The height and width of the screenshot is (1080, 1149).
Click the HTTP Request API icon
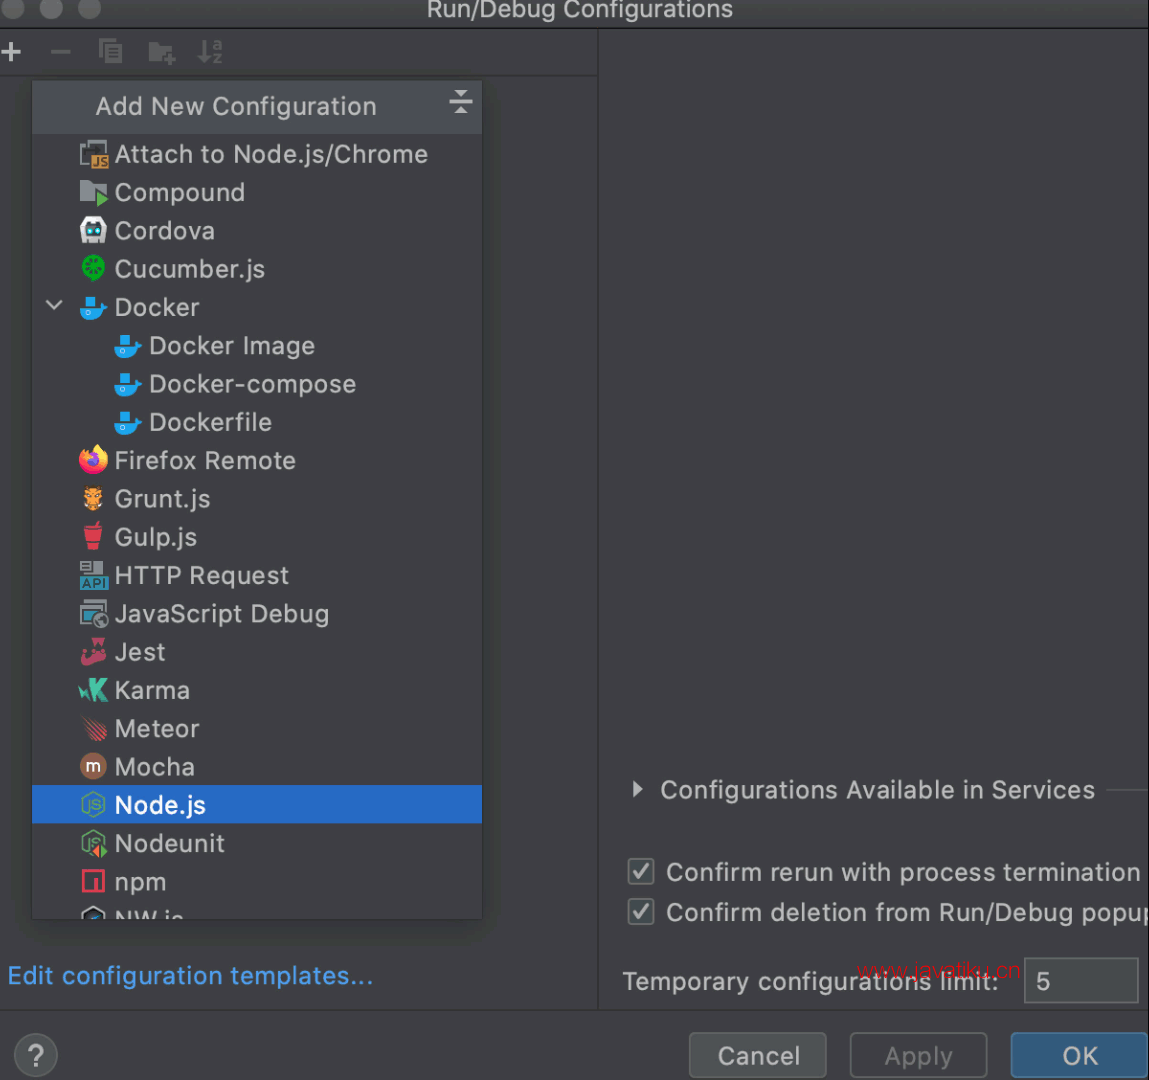pos(93,575)
